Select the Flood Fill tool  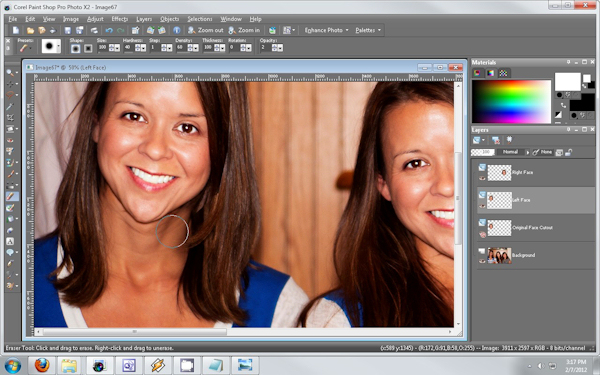click(10, 219)
